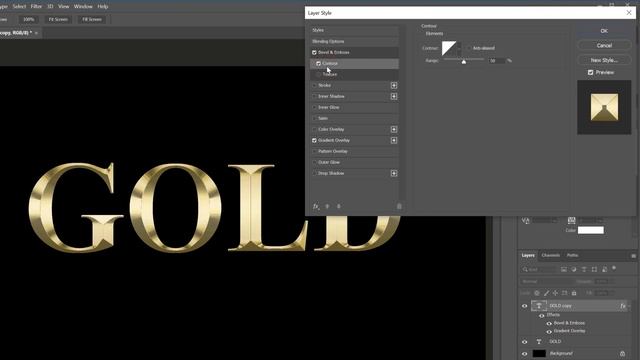
Task: Enable the Anti-aliased checkbox
Action: click(x=469, y=48)
